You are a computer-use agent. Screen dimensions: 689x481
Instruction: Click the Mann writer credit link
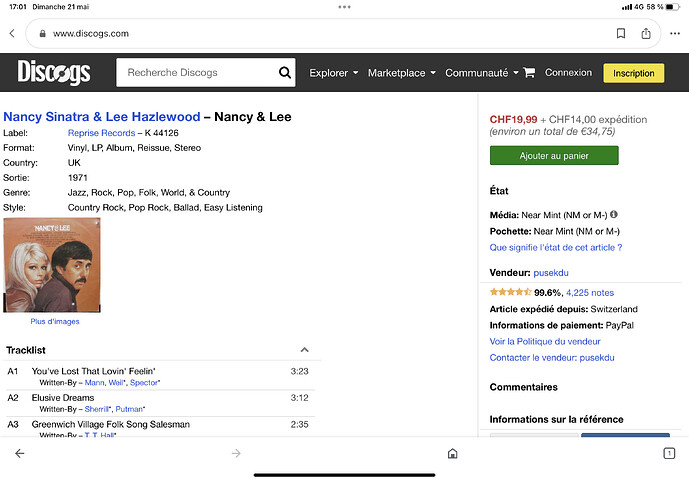tap(94, 383)
